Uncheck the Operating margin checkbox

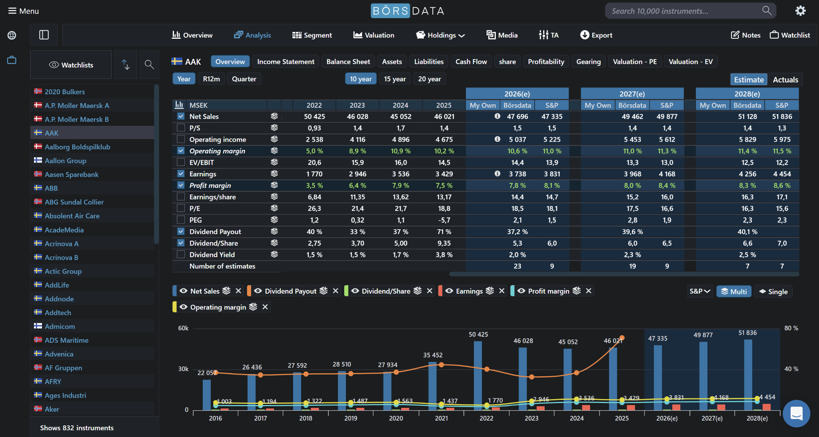(x=181, y=151)
